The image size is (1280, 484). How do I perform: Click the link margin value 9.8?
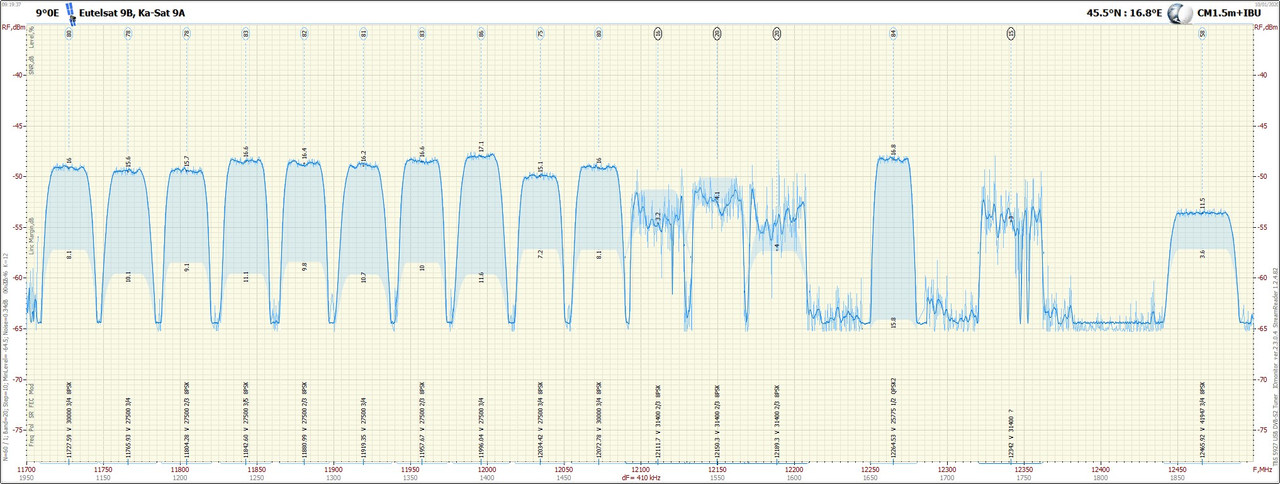coord(305,266)
